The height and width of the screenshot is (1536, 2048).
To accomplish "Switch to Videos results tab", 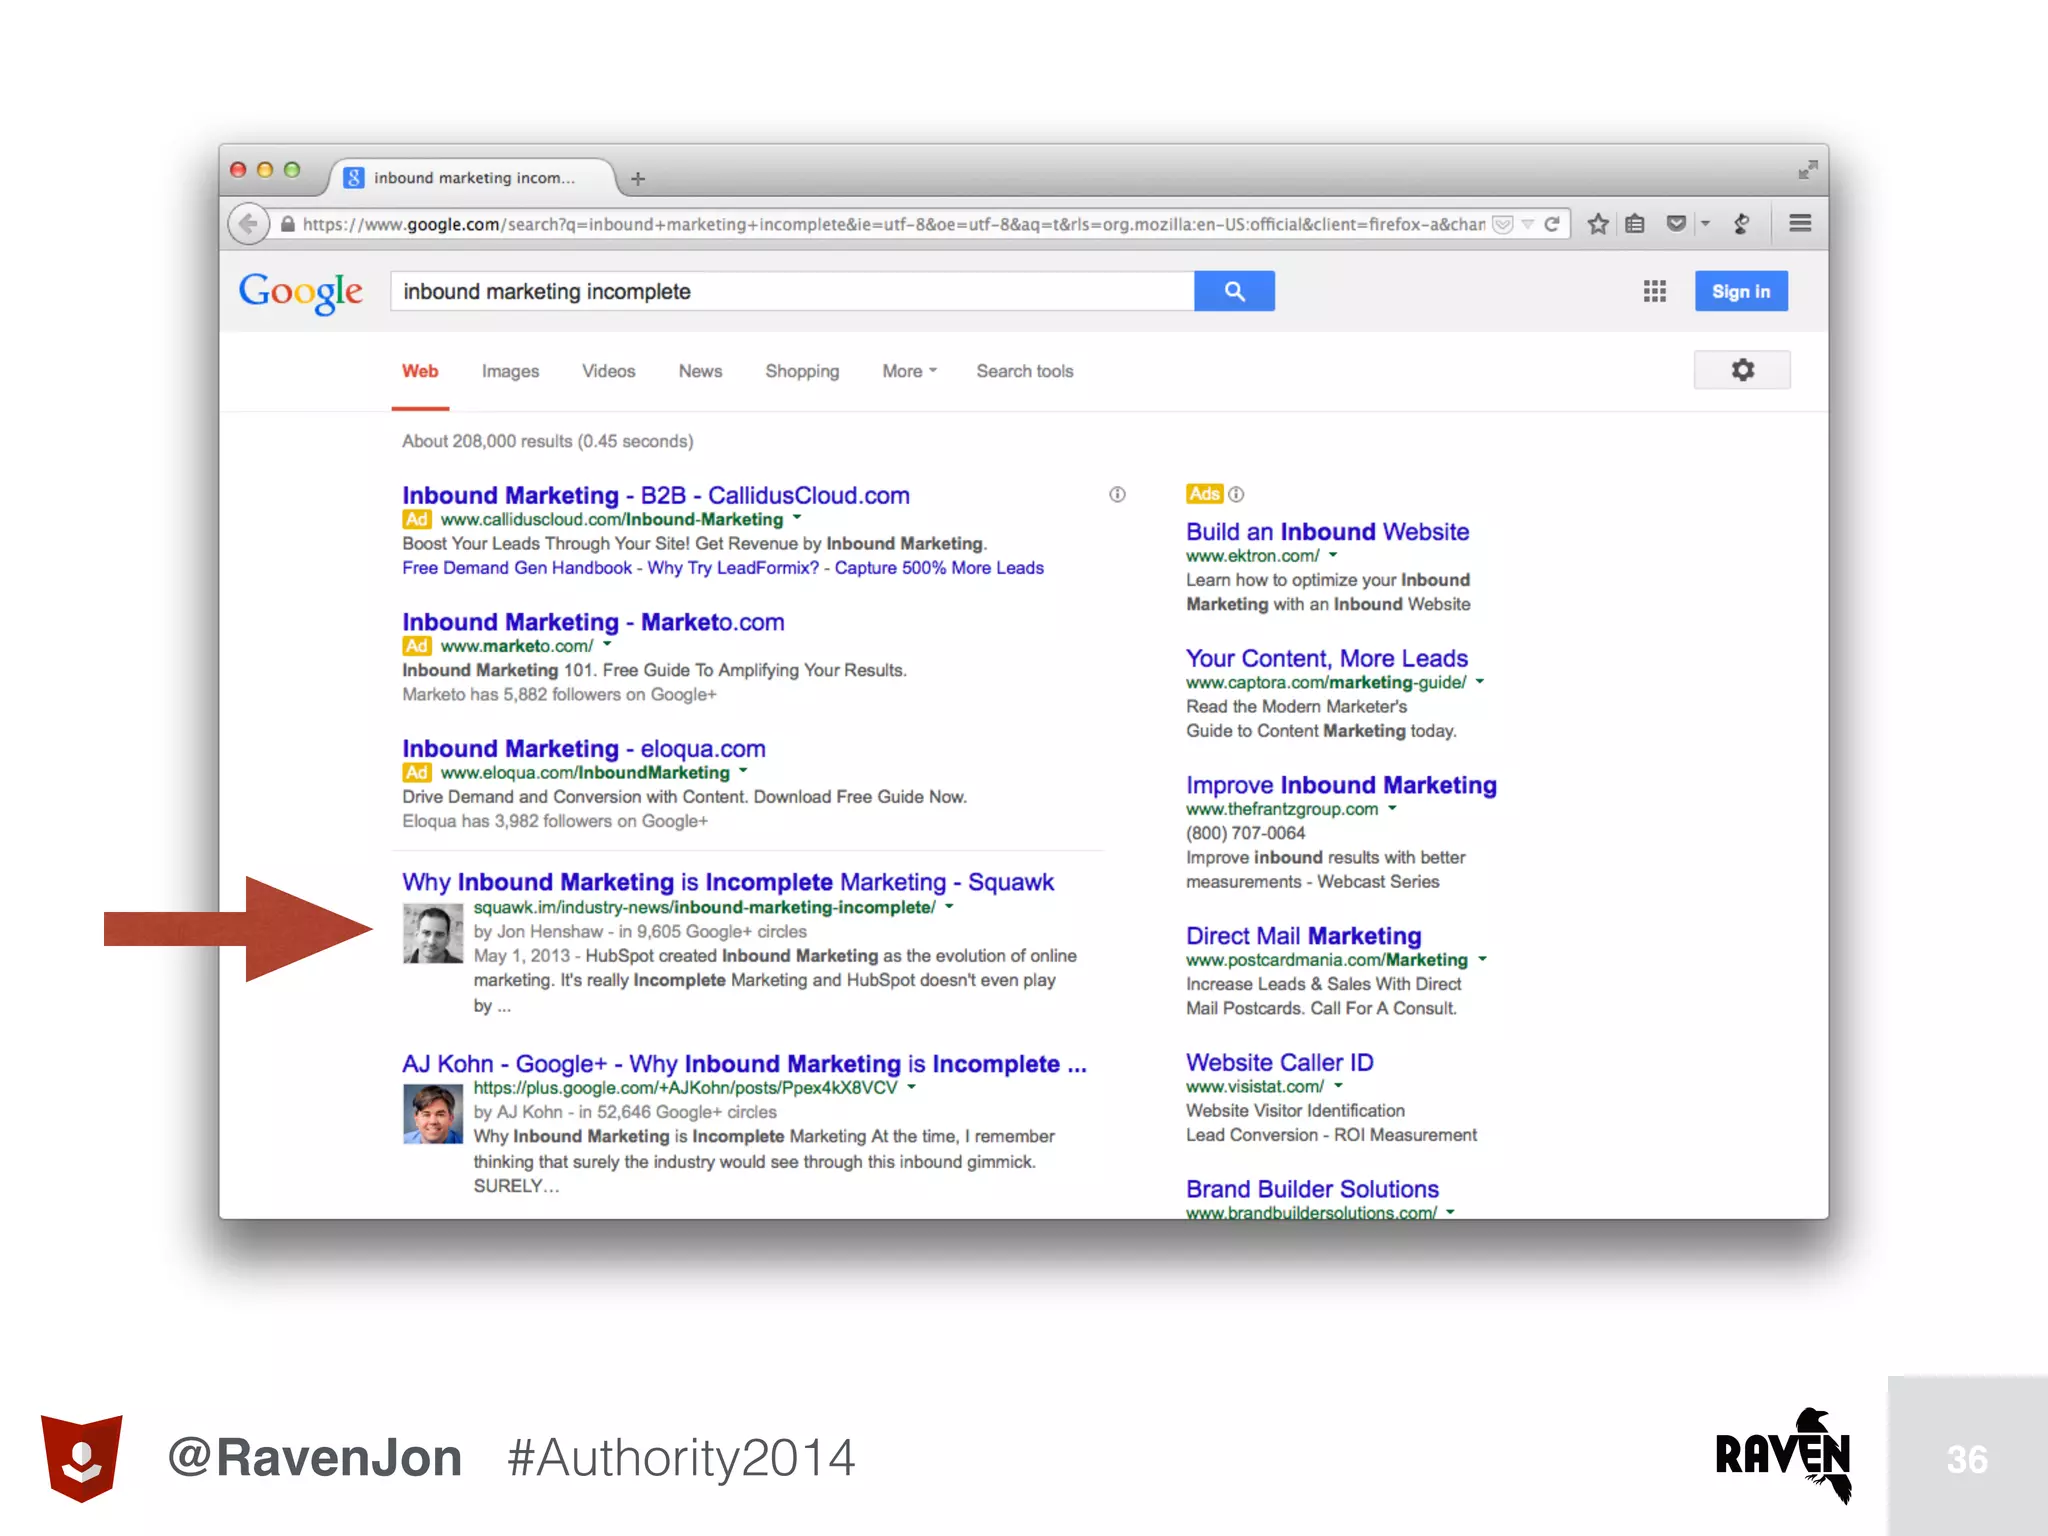I will click(x=608, y=371).
